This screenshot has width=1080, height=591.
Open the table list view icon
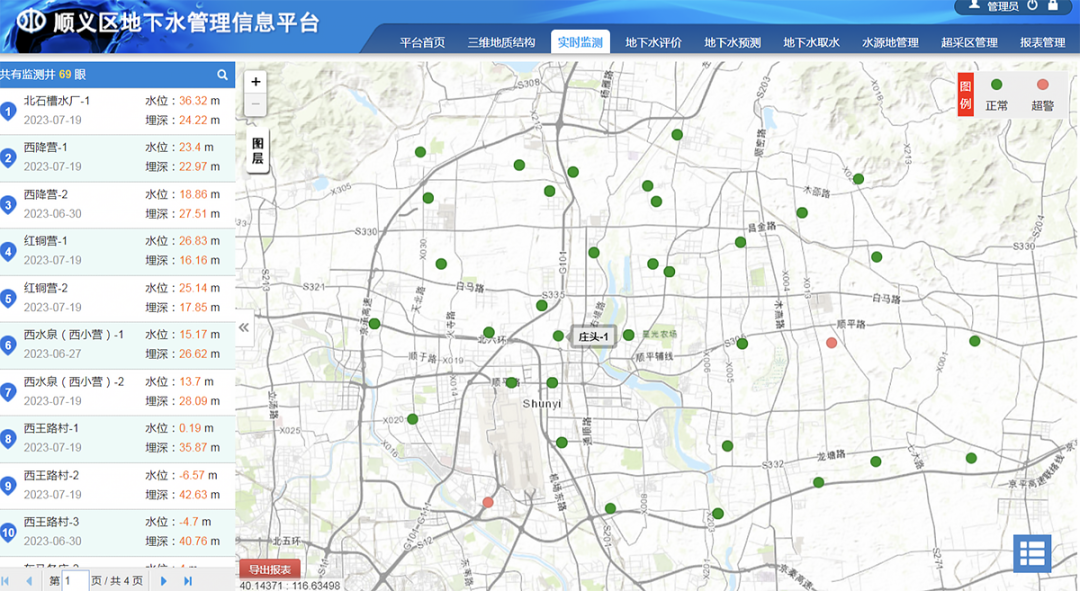click(1032, 553)
